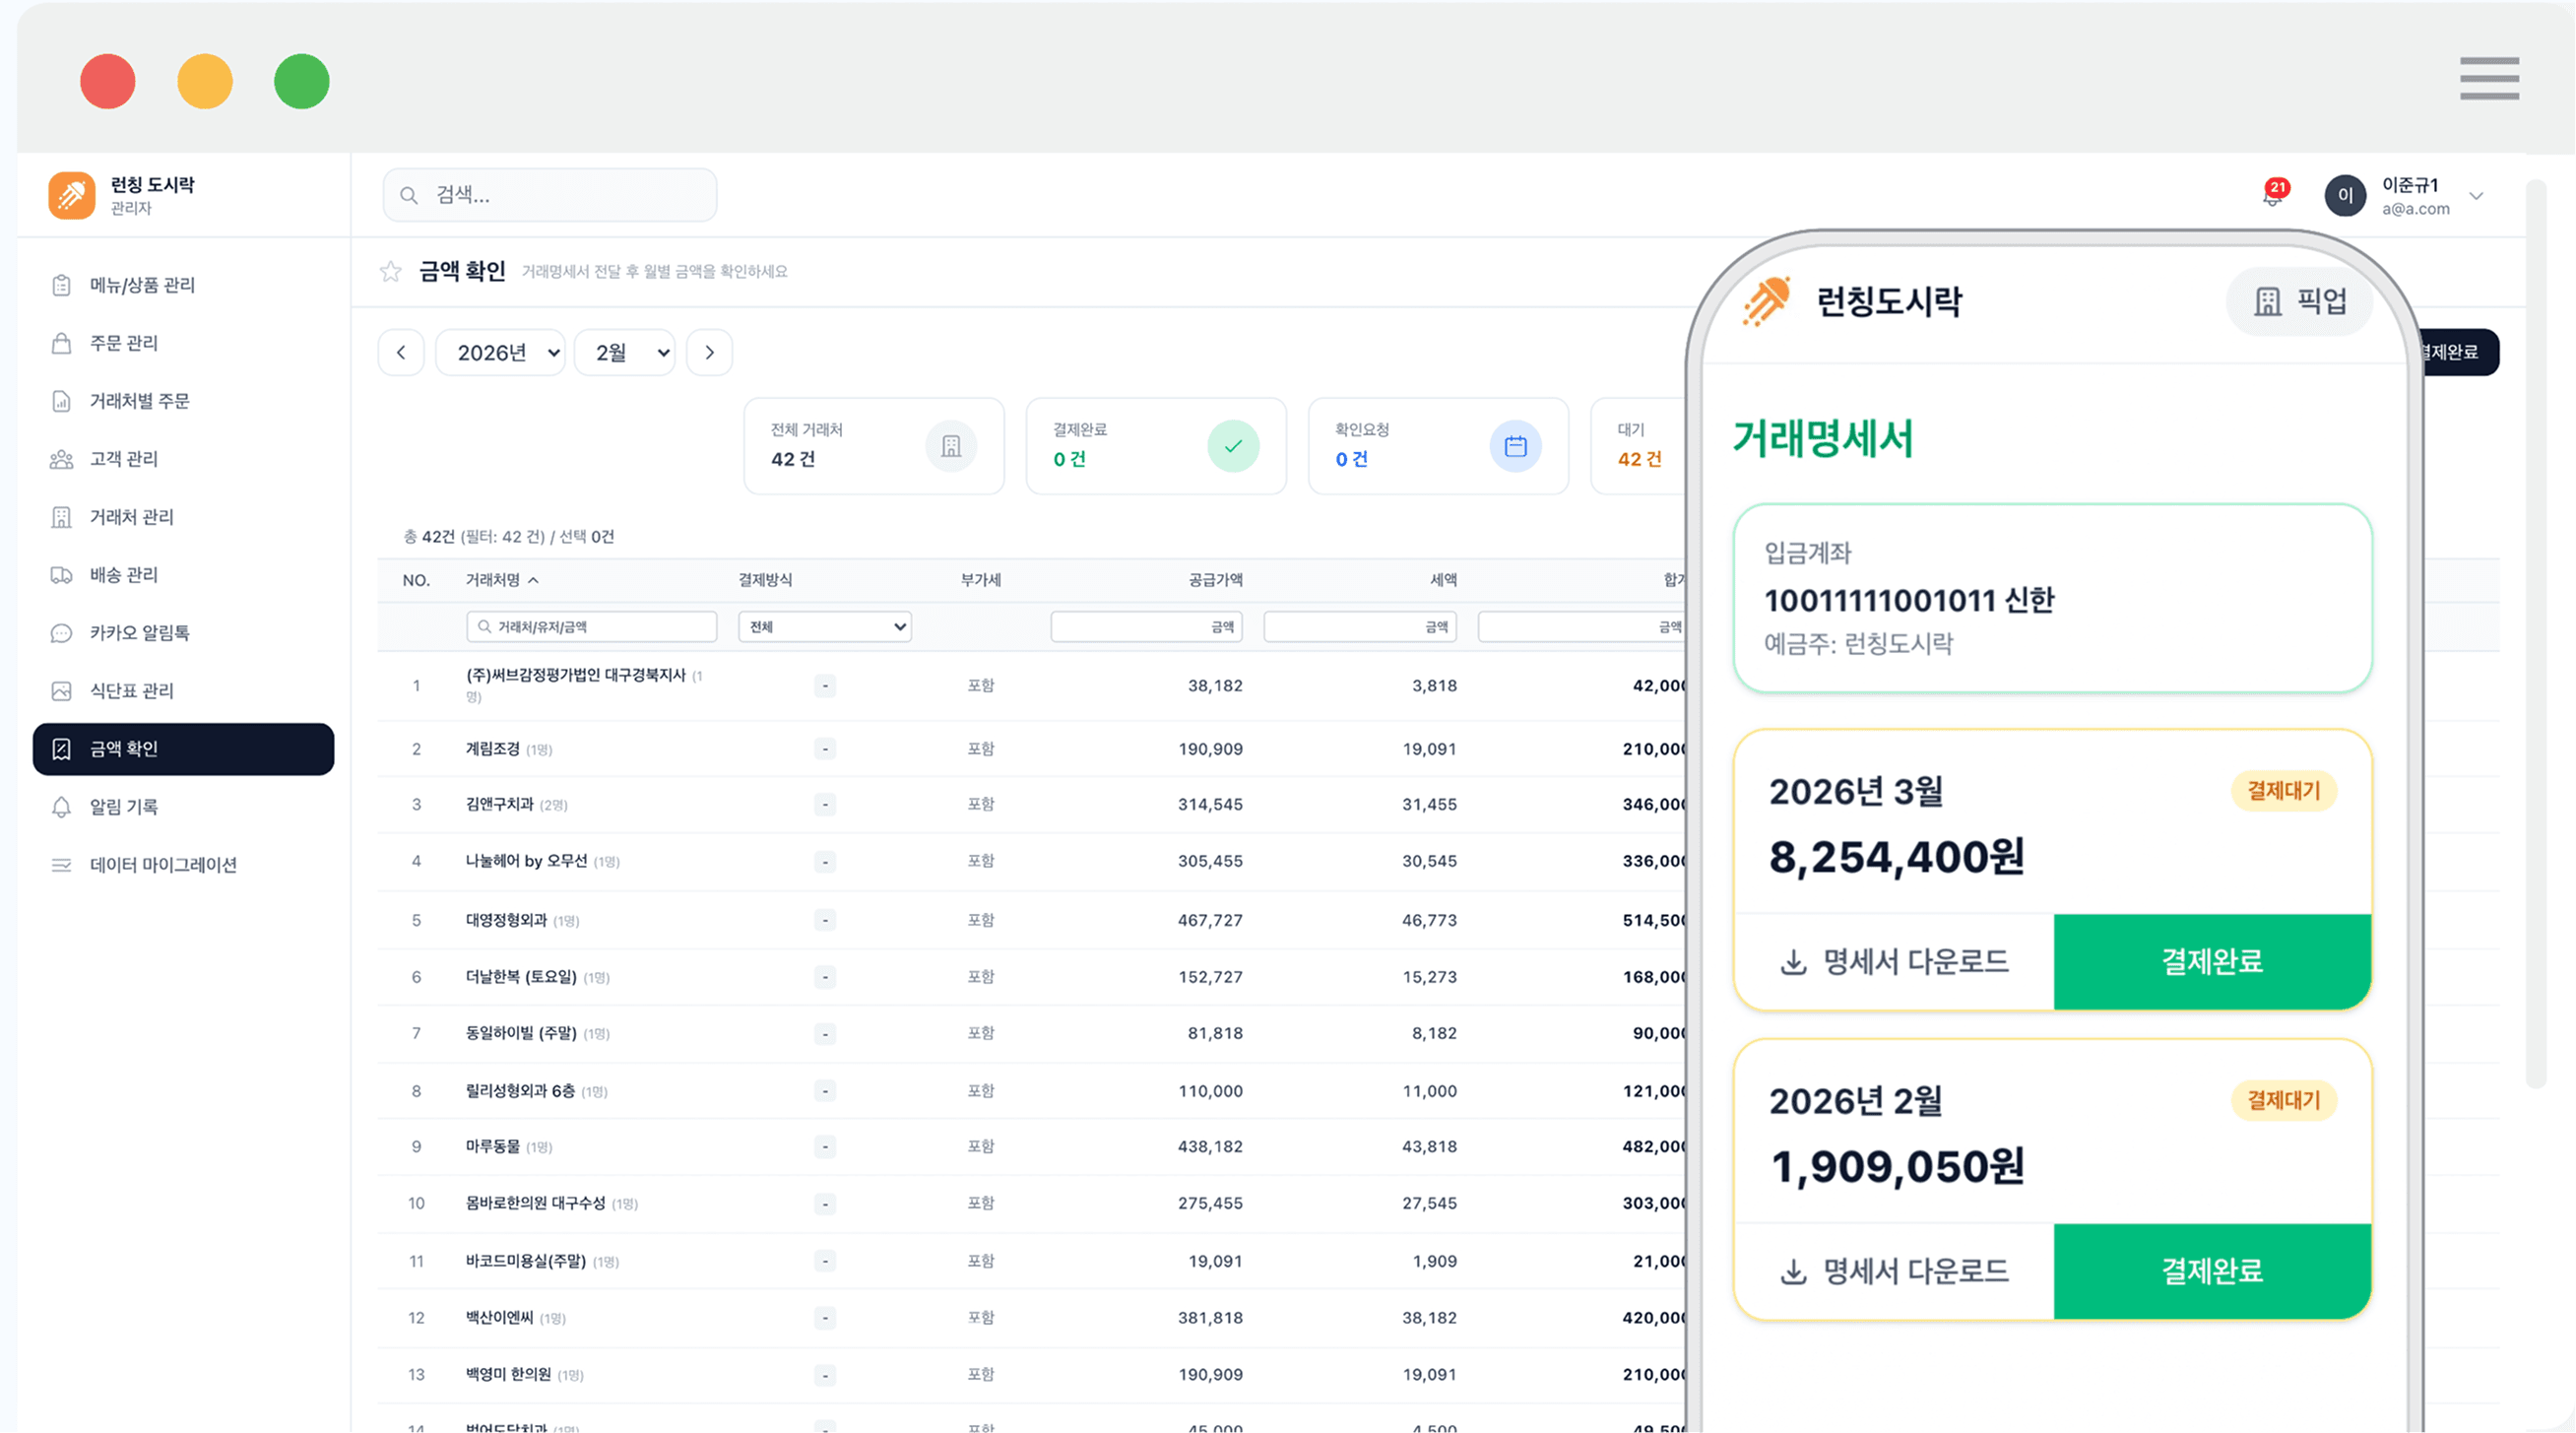Expand the 이준규1 account dropdown chevron
This screenshot has height=1433, width=2576.
pyautogui.click(x=2476, y=196)
